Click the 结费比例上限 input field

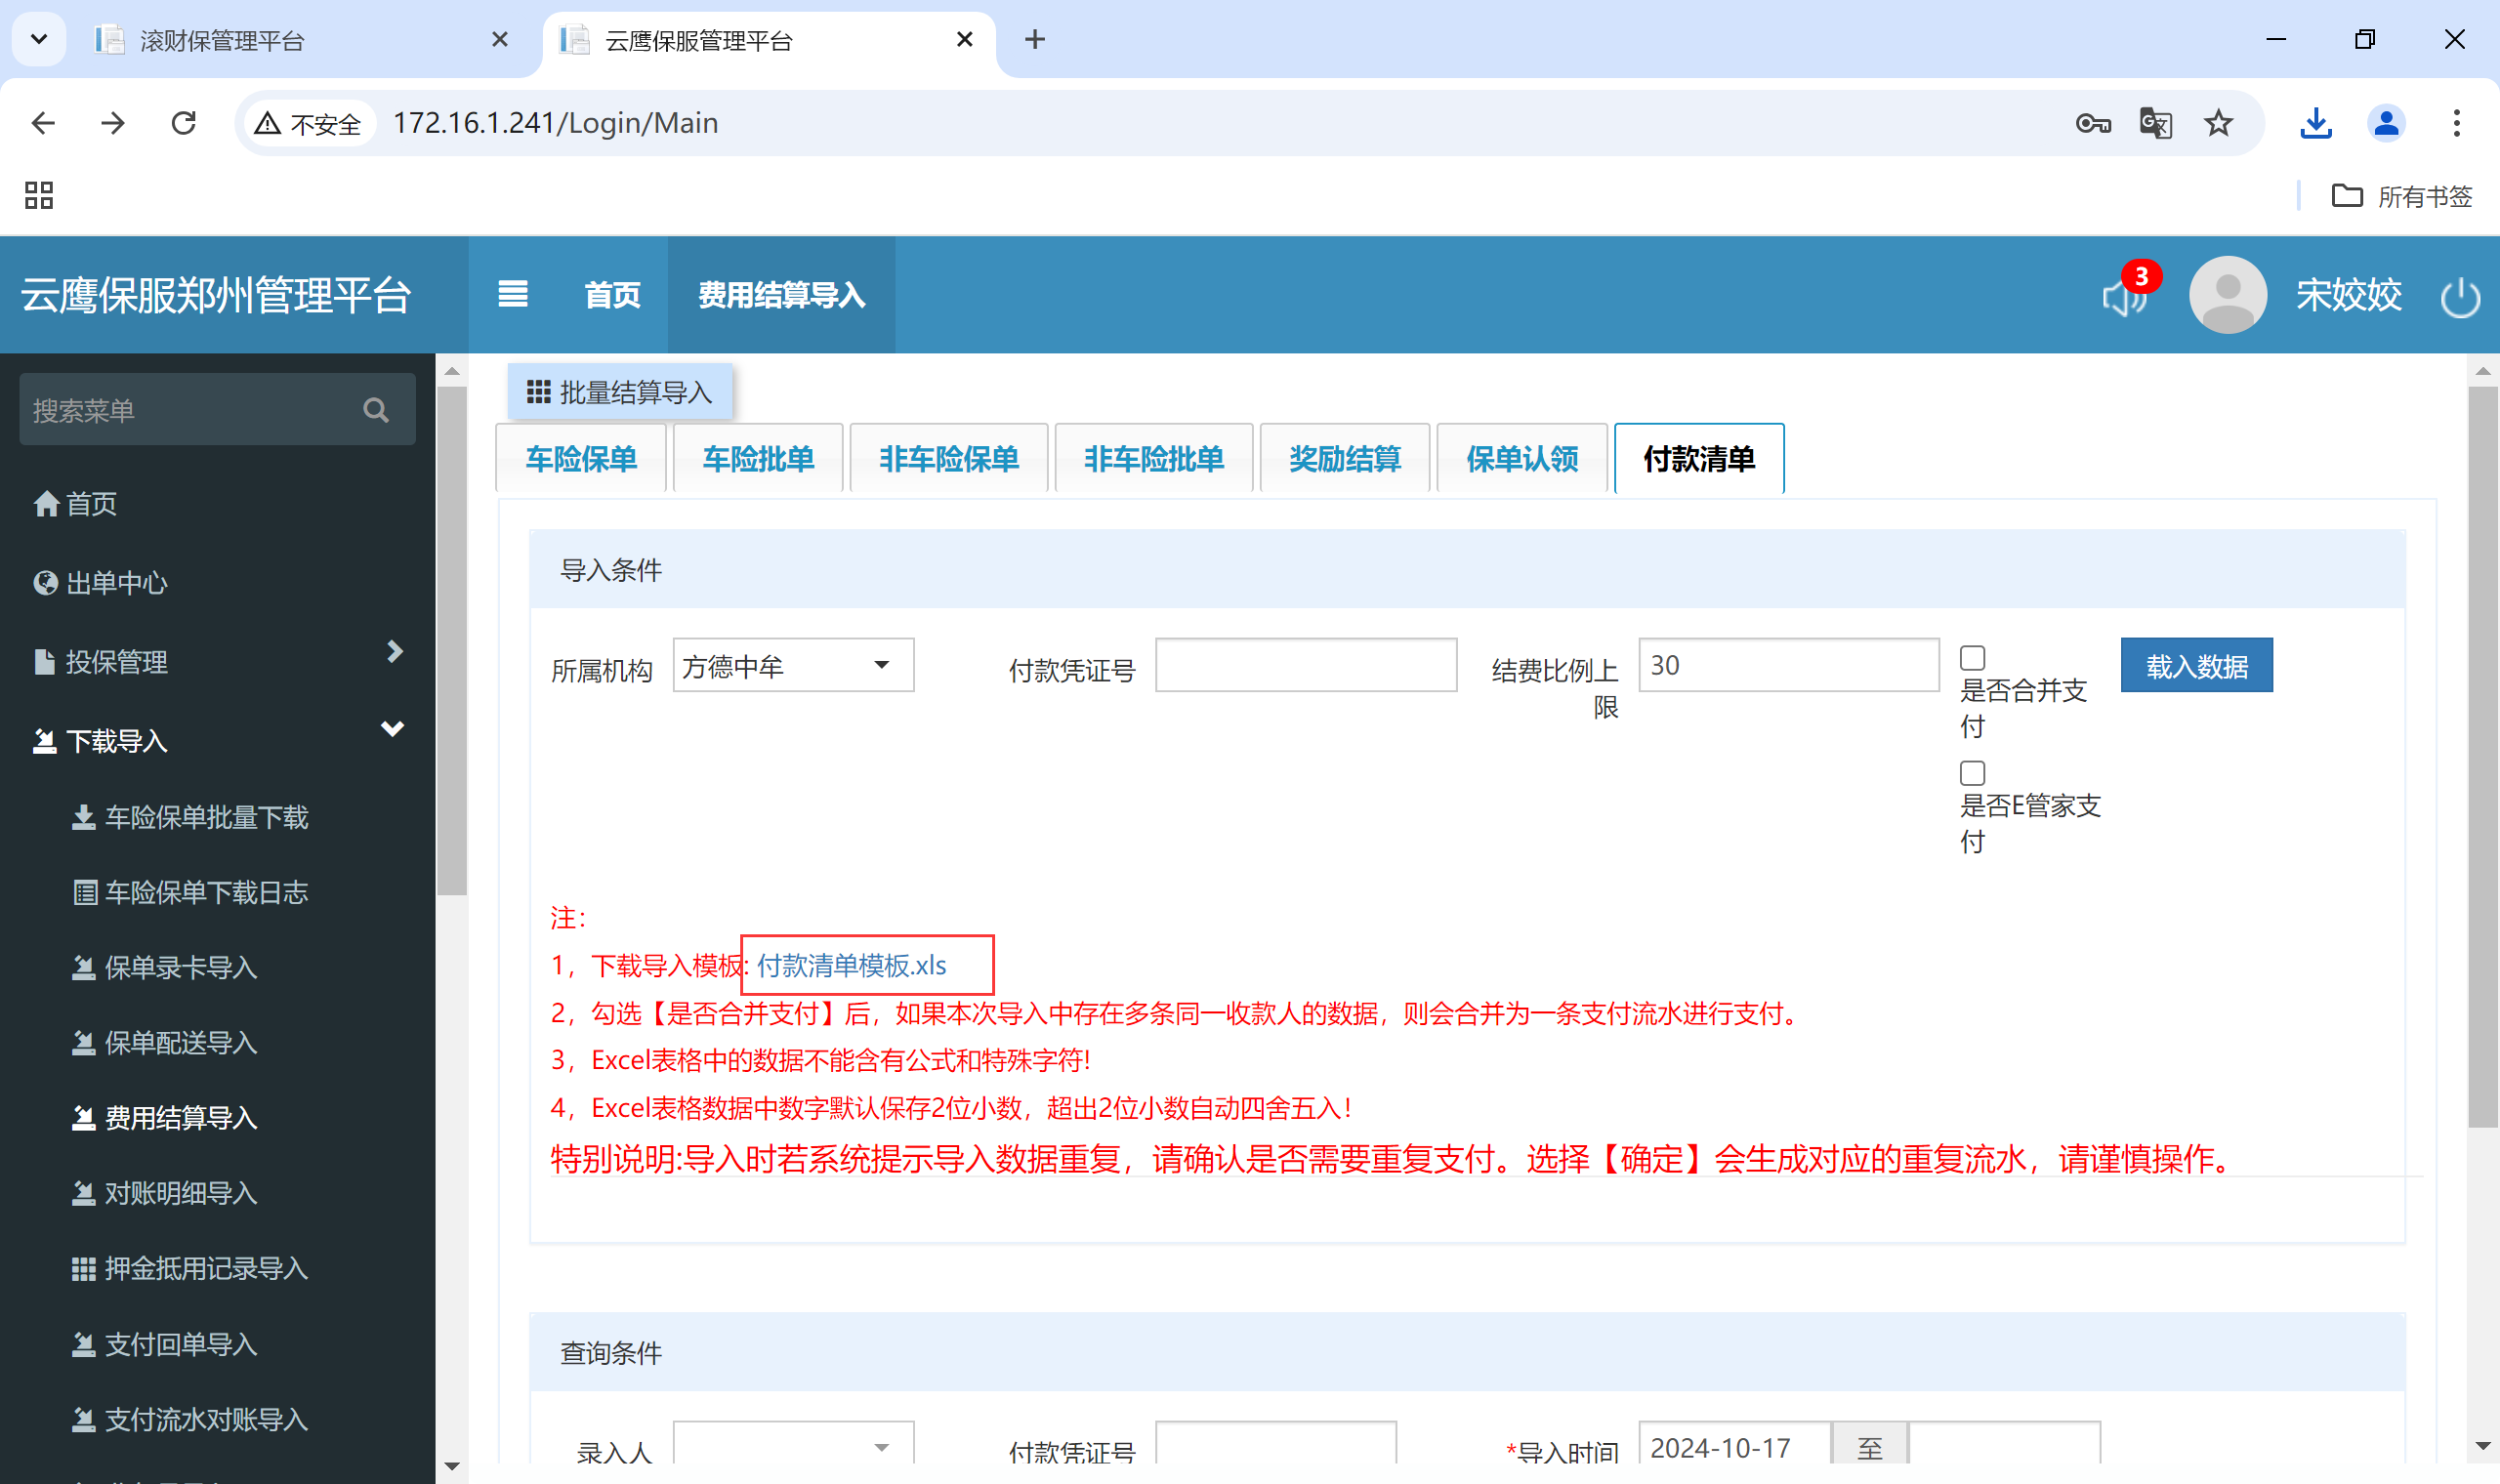click(x=1788, y=666)
